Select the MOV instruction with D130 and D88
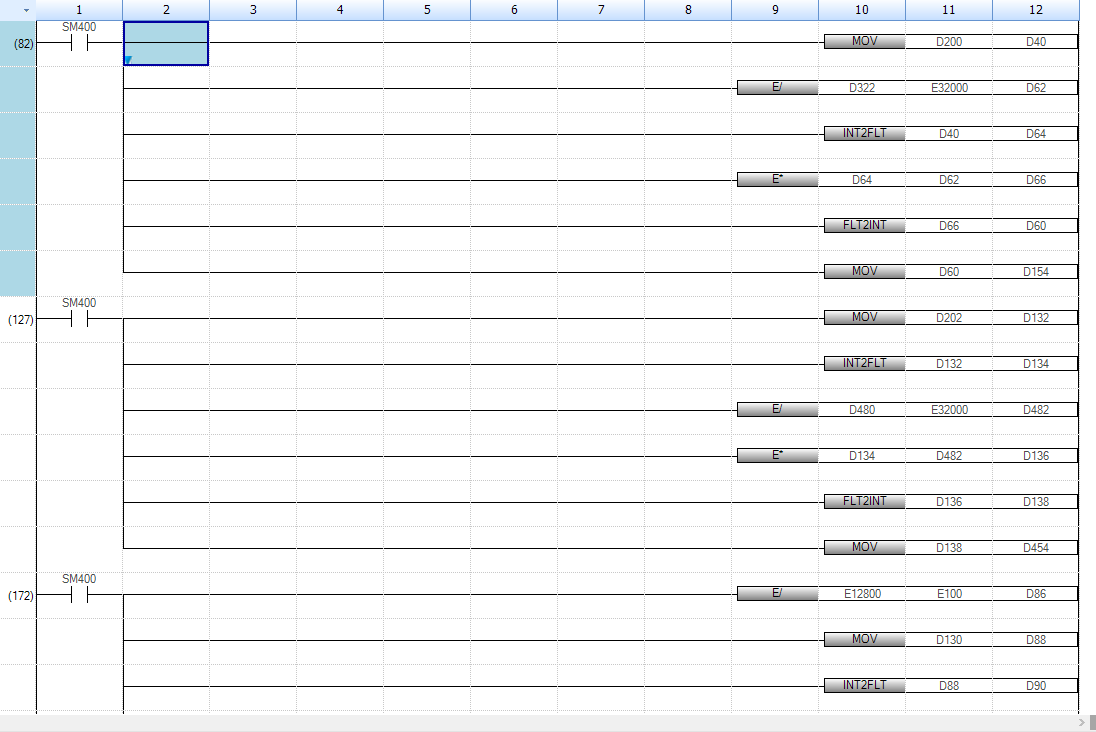1096x732 pixels. (864, 640)
